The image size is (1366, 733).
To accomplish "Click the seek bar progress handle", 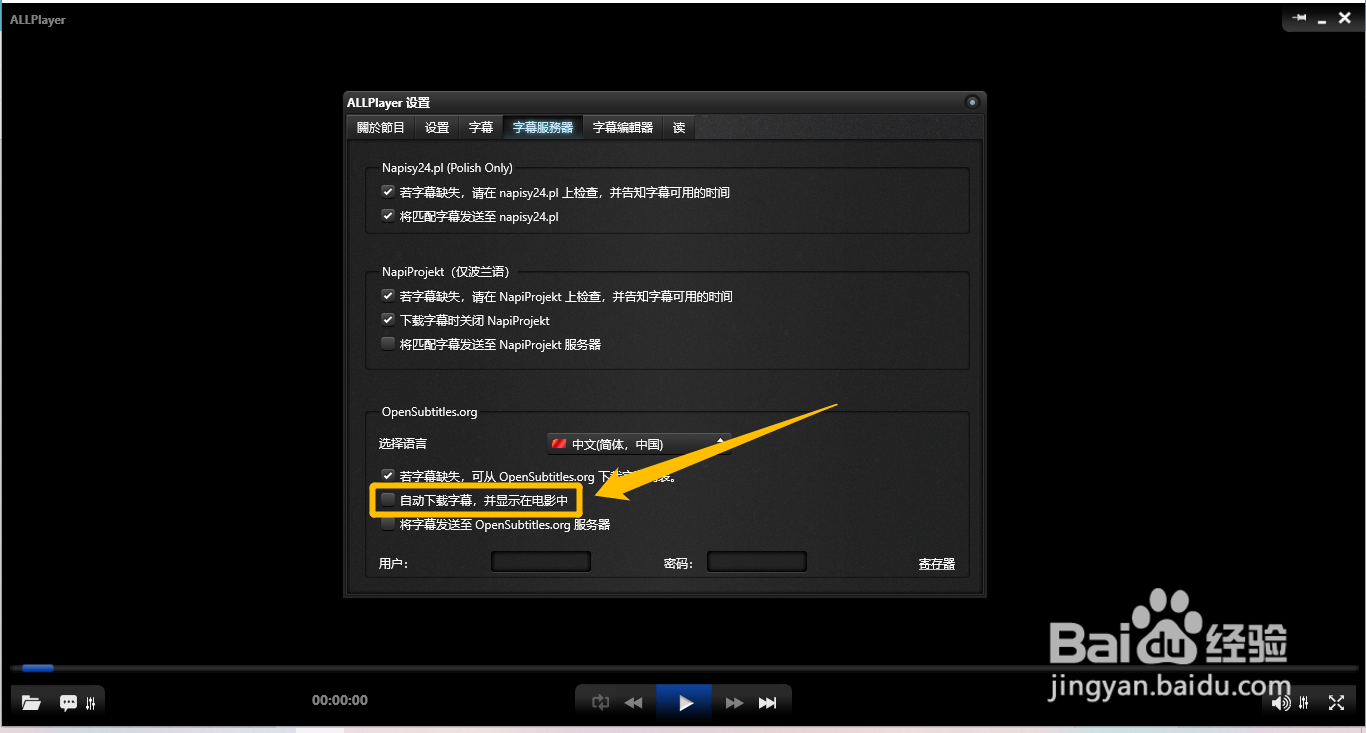I will click(38, 668).
